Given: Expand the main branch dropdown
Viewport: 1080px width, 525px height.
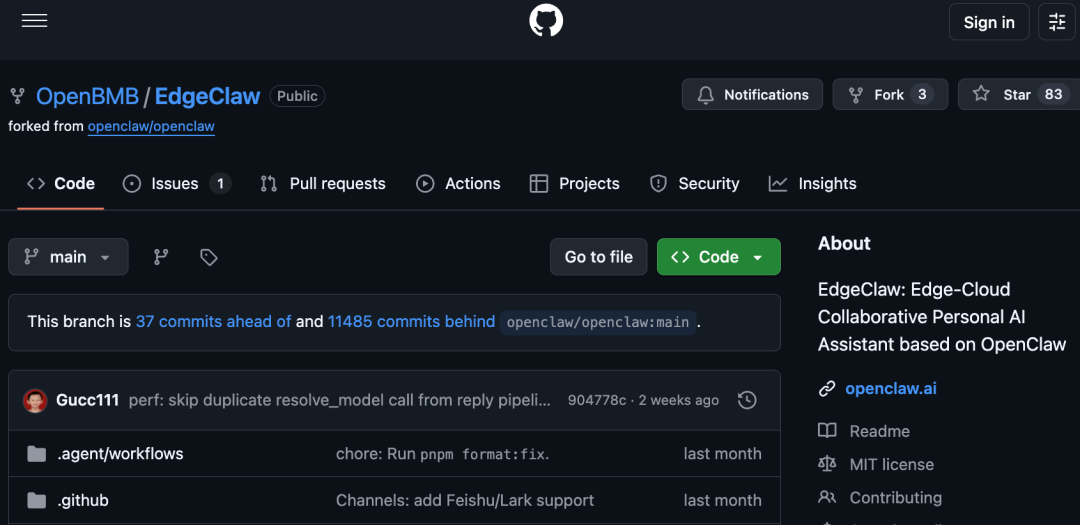Looking at the screenshot, I should (x=68, y=257).
